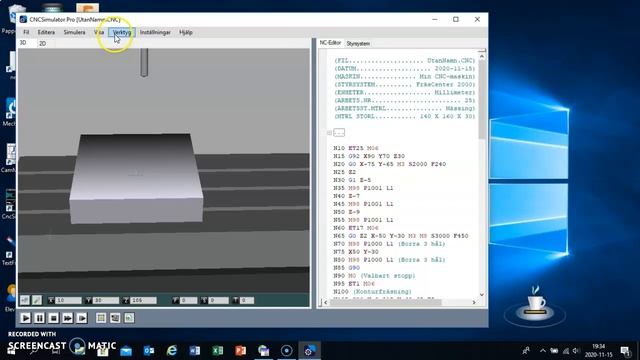The width and height of the screenshot is (640, 360).
Task: Fast-forward the simulation
Action: (67, 318)
